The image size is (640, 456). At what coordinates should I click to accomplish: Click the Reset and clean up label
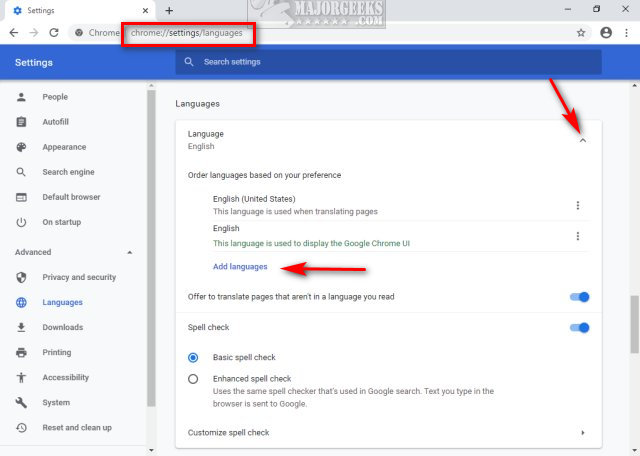77,427
